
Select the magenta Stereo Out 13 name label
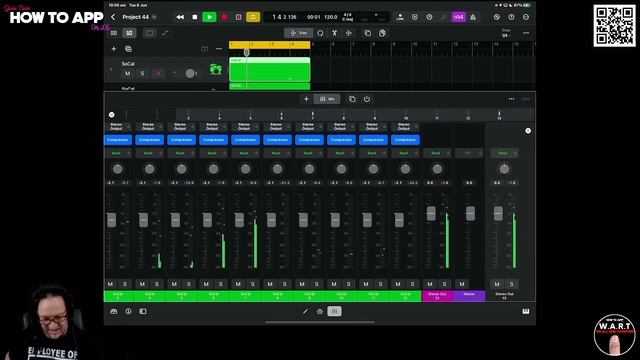pos(437,296)
